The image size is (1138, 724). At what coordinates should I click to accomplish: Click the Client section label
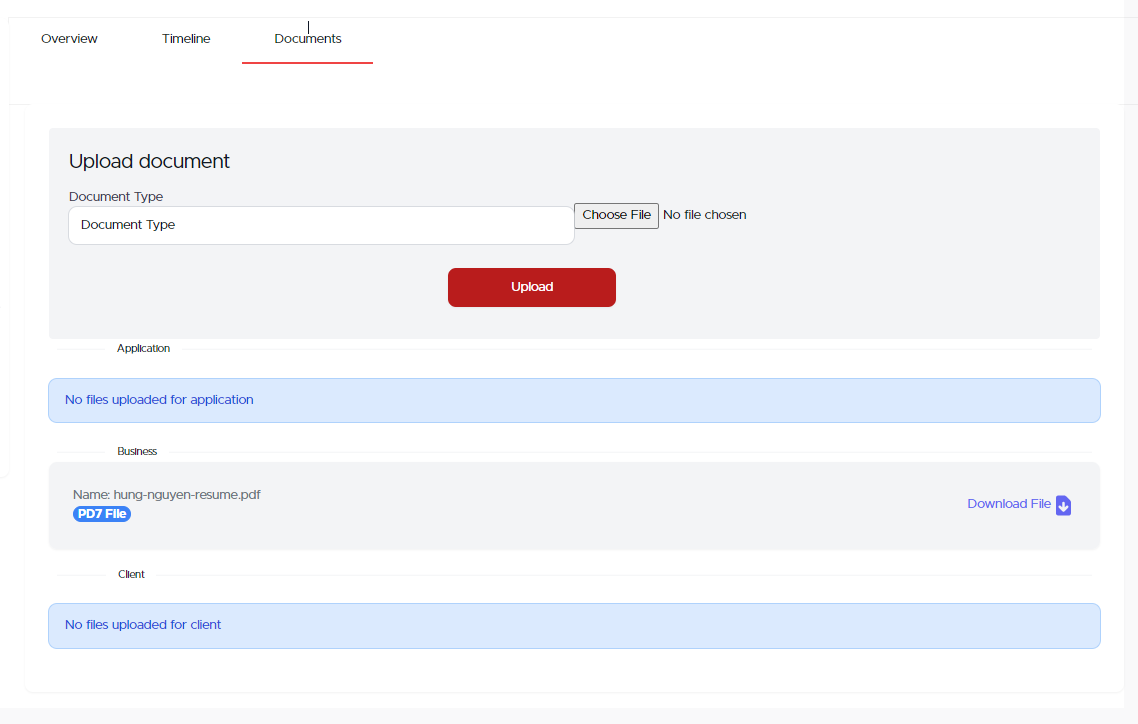(131, 575)
